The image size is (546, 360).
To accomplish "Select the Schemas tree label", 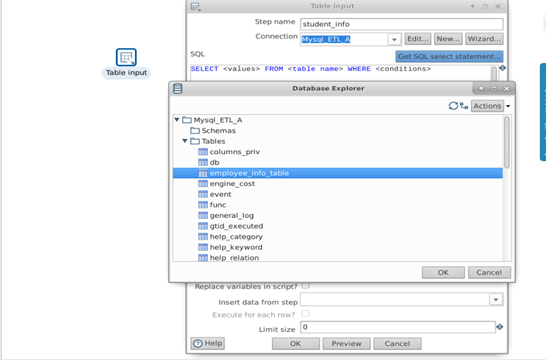I will coord(219,131).
